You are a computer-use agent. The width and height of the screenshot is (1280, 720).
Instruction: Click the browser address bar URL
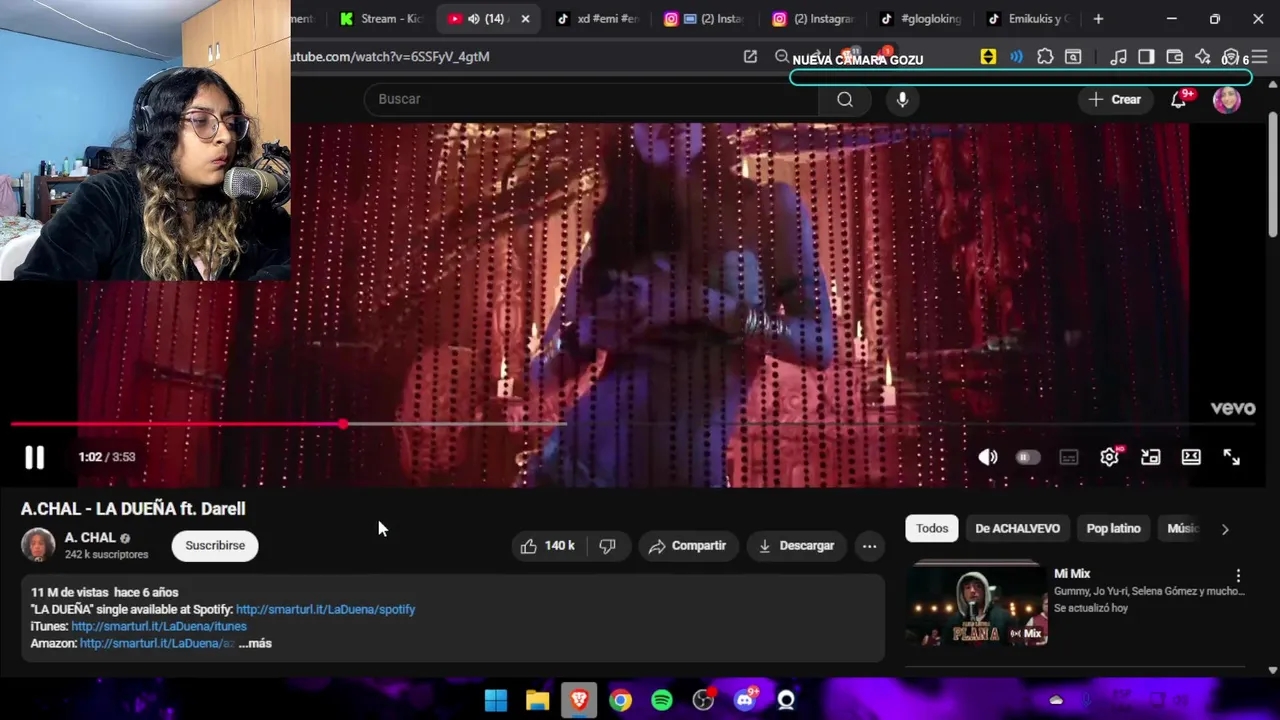tap(390, 57)
